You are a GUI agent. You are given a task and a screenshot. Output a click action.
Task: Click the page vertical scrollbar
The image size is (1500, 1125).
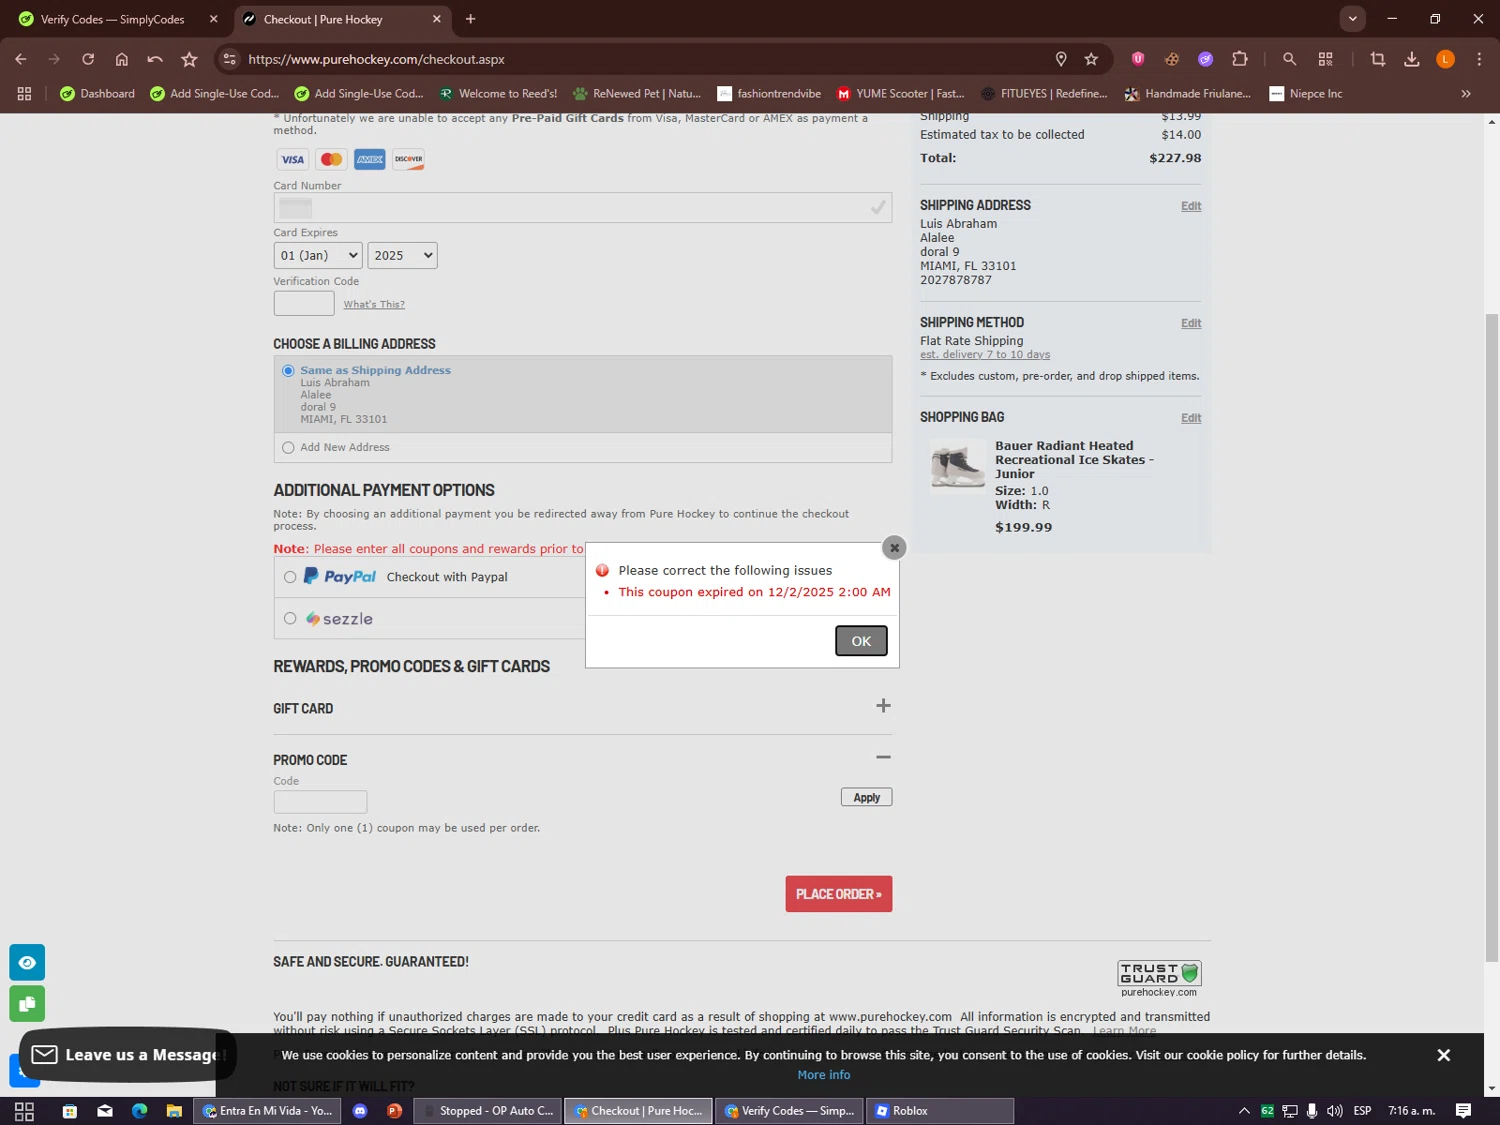click(x=1492, y=637)
